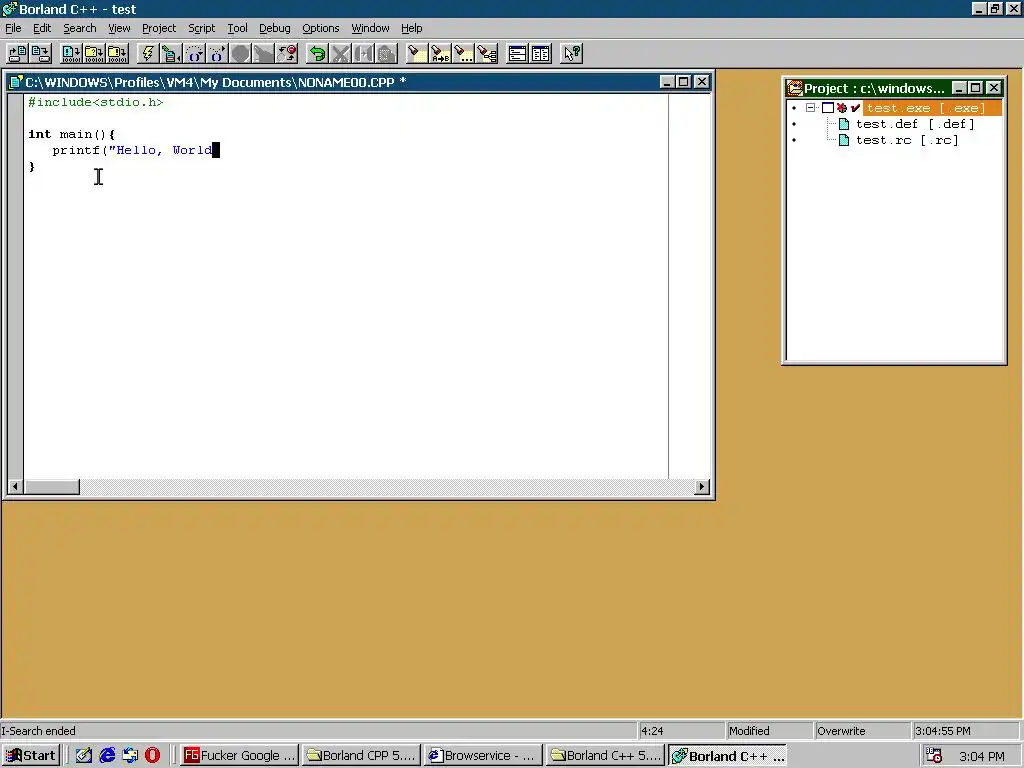Click editor horizontal scrollbar left arrow

14,487
